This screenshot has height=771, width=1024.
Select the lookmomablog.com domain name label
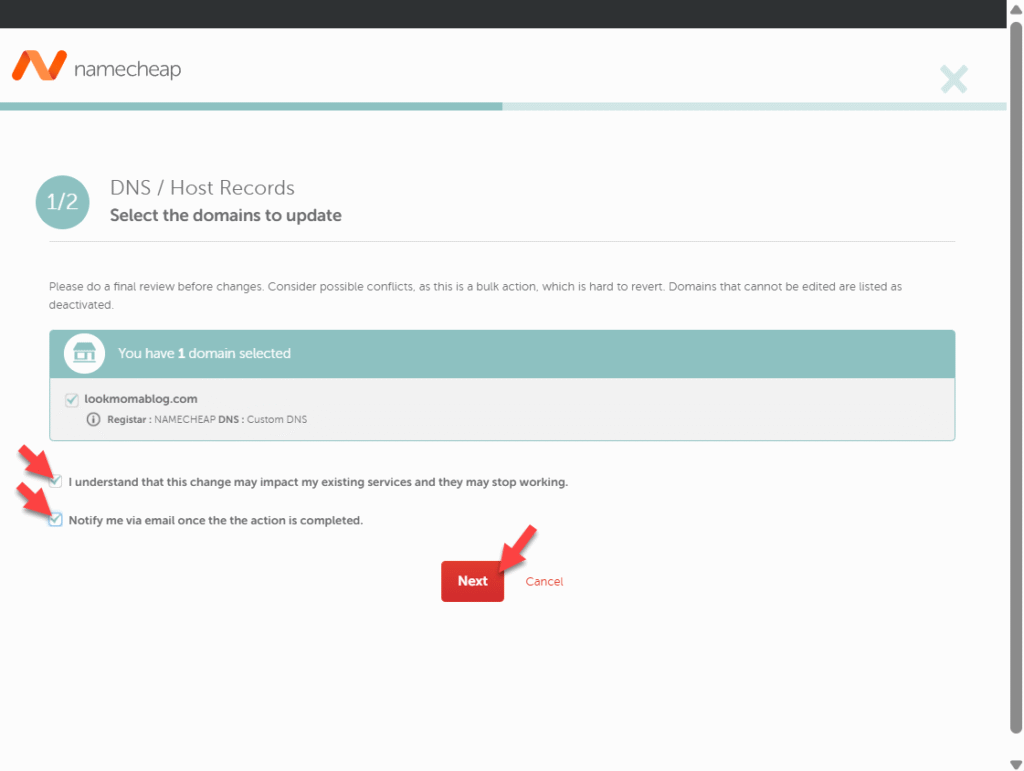[141, 399]
